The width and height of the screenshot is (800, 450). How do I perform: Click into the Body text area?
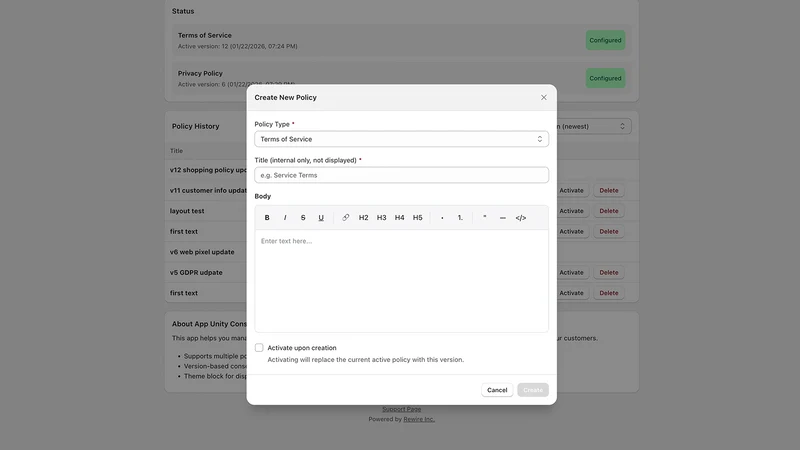coord(402,281)
